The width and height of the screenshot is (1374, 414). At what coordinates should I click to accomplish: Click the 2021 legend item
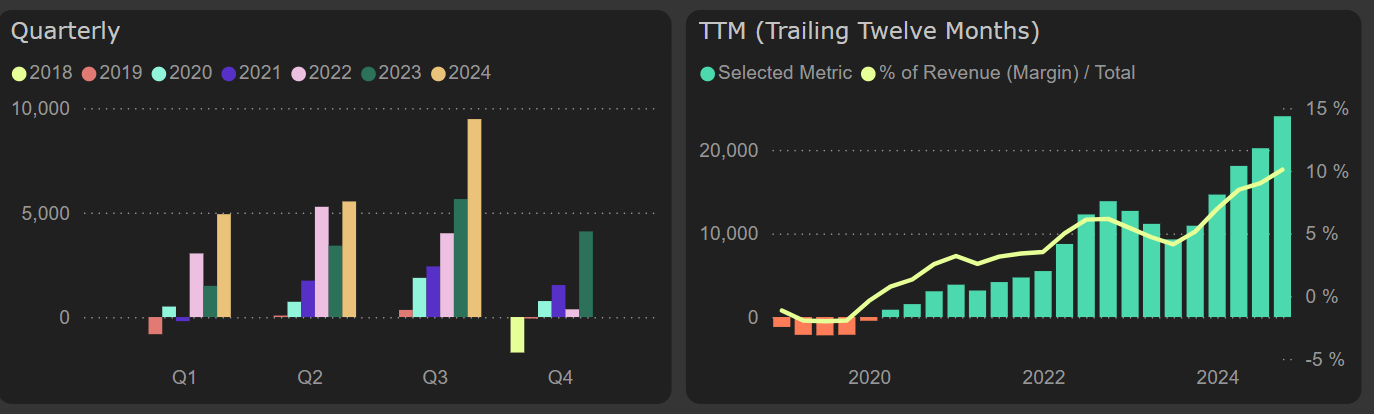pos(252,73)
